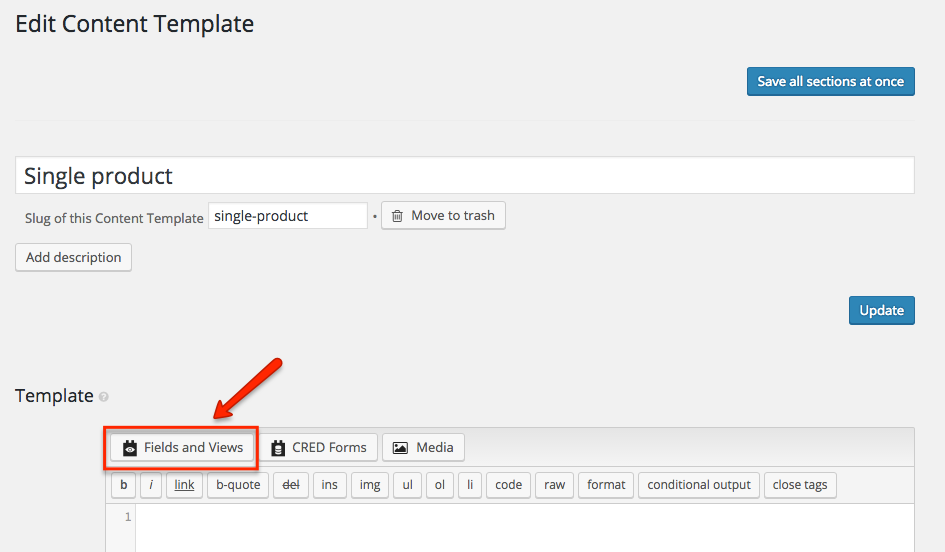The width and height of the screenshot is (945, 552).
Task: Insert list item with li button
Action: [470, 485]
